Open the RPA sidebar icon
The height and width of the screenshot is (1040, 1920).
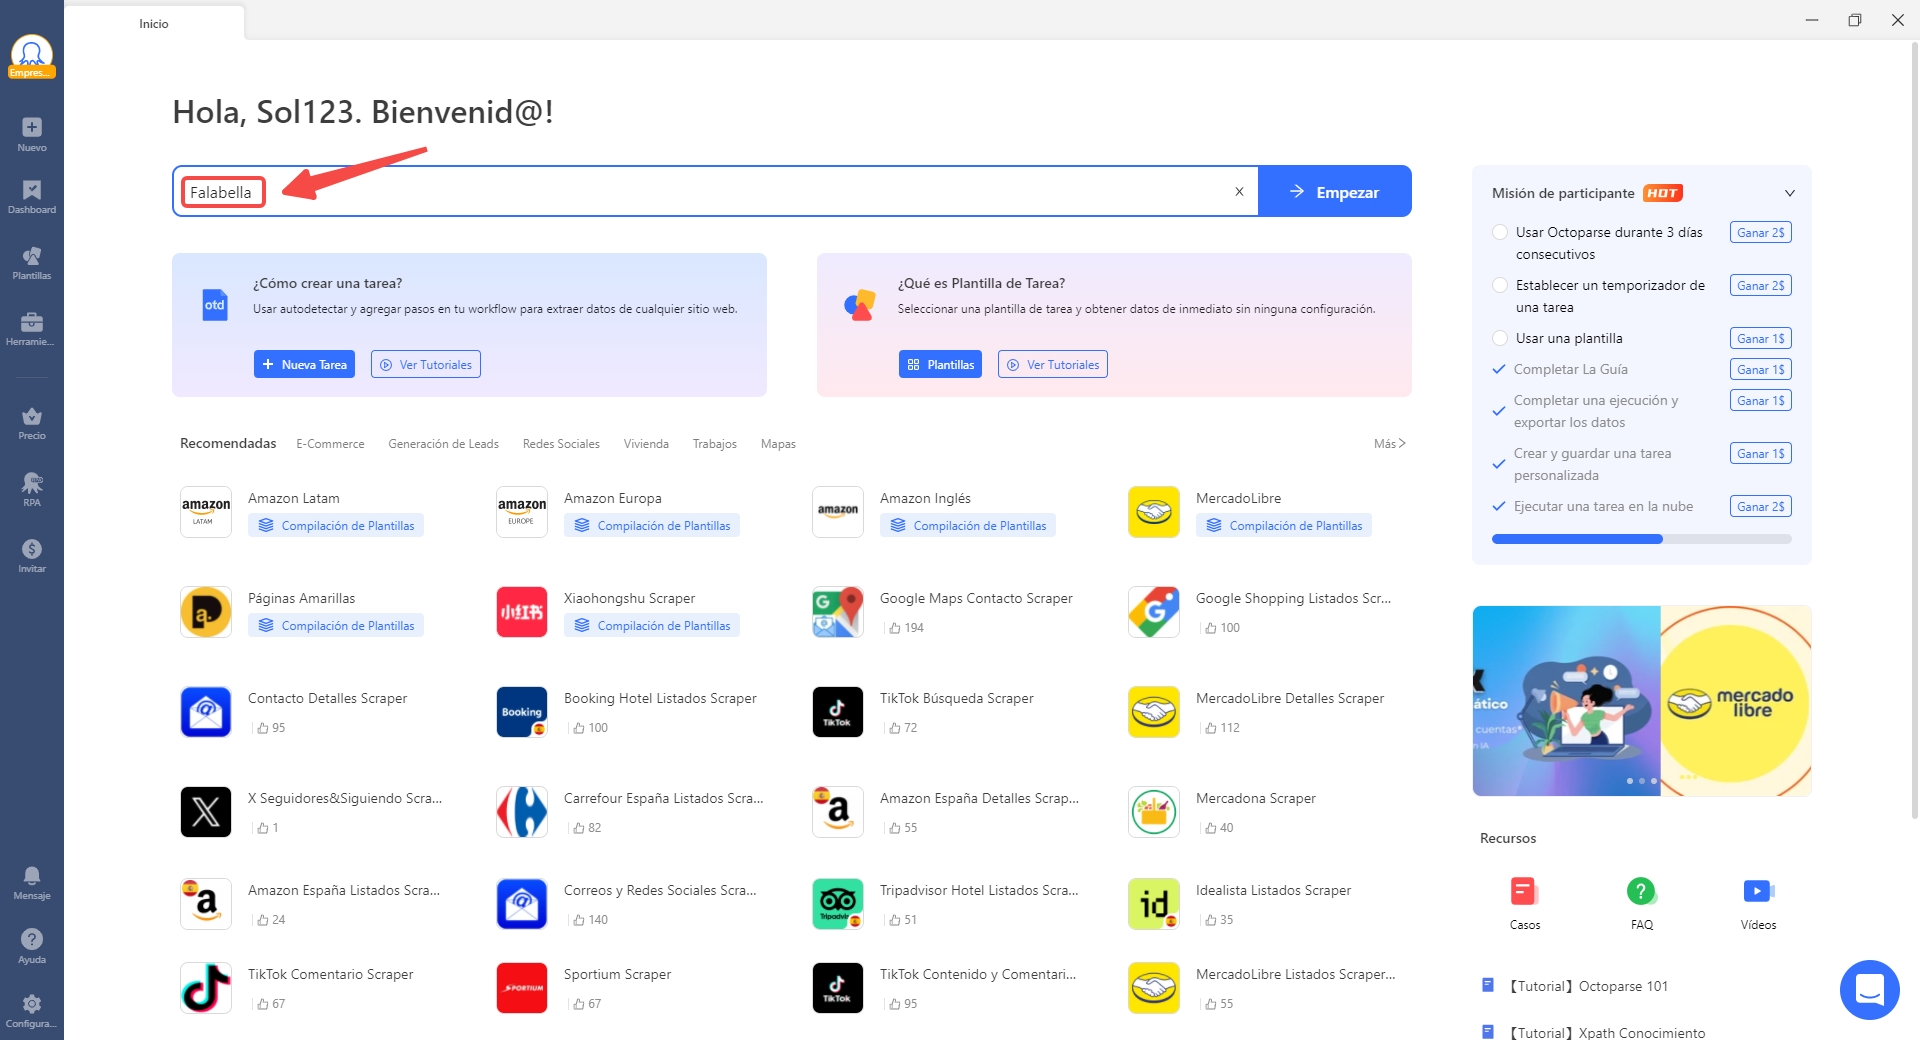coord(32,489)
